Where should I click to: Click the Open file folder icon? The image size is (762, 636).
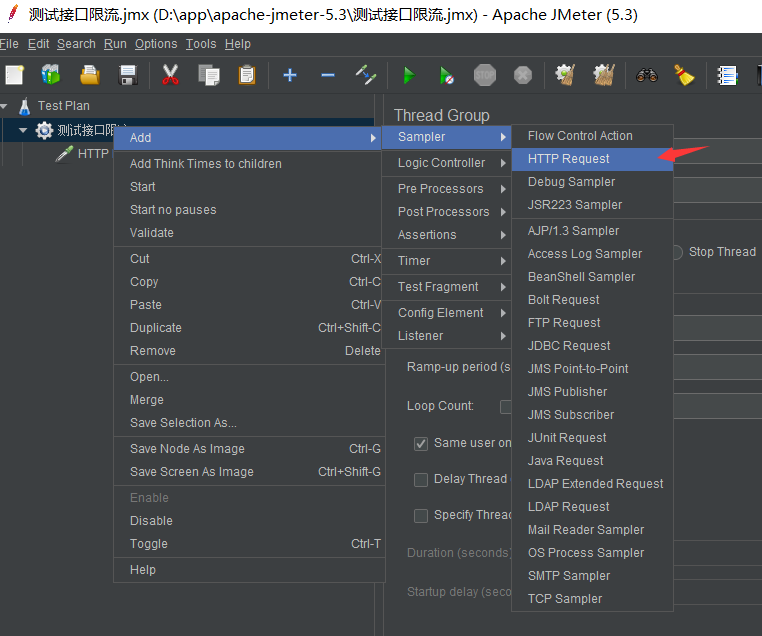pos(90,75)
